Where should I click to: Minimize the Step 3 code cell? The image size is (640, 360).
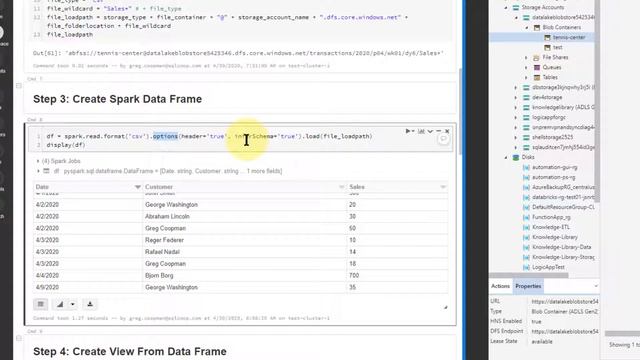tap(439, 131)
